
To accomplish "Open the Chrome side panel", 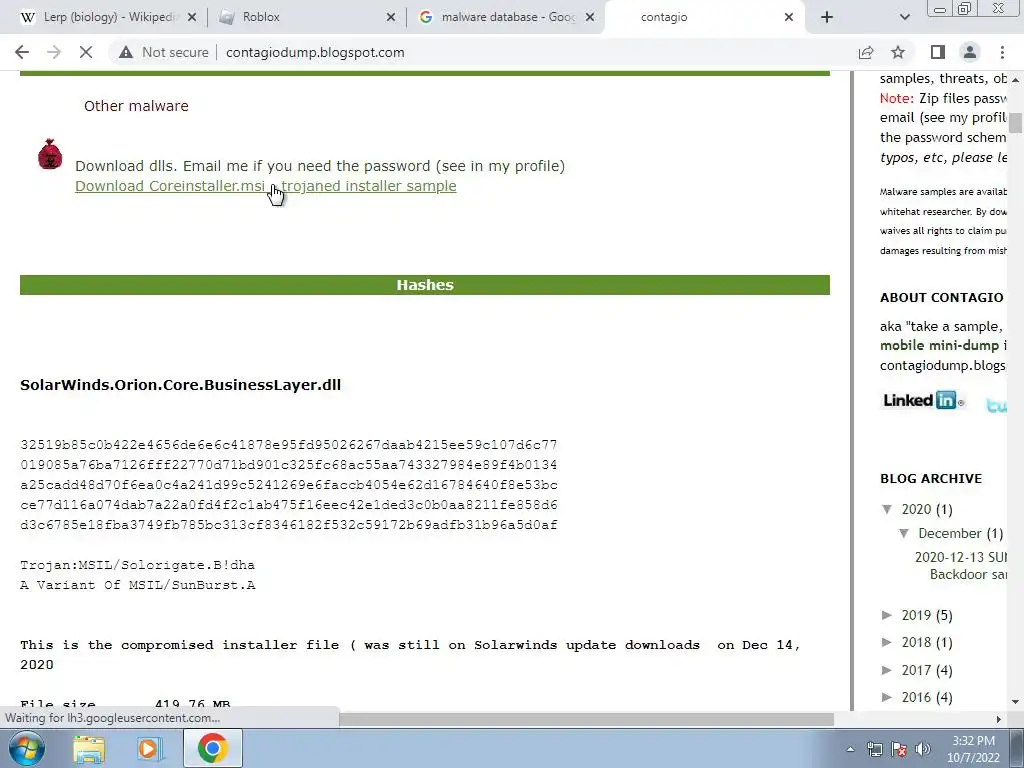I will coord(938,52).
